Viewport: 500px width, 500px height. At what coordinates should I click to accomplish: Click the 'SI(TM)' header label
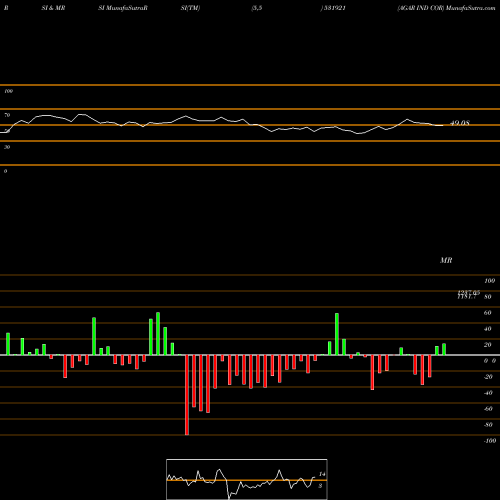coord(190,8)
